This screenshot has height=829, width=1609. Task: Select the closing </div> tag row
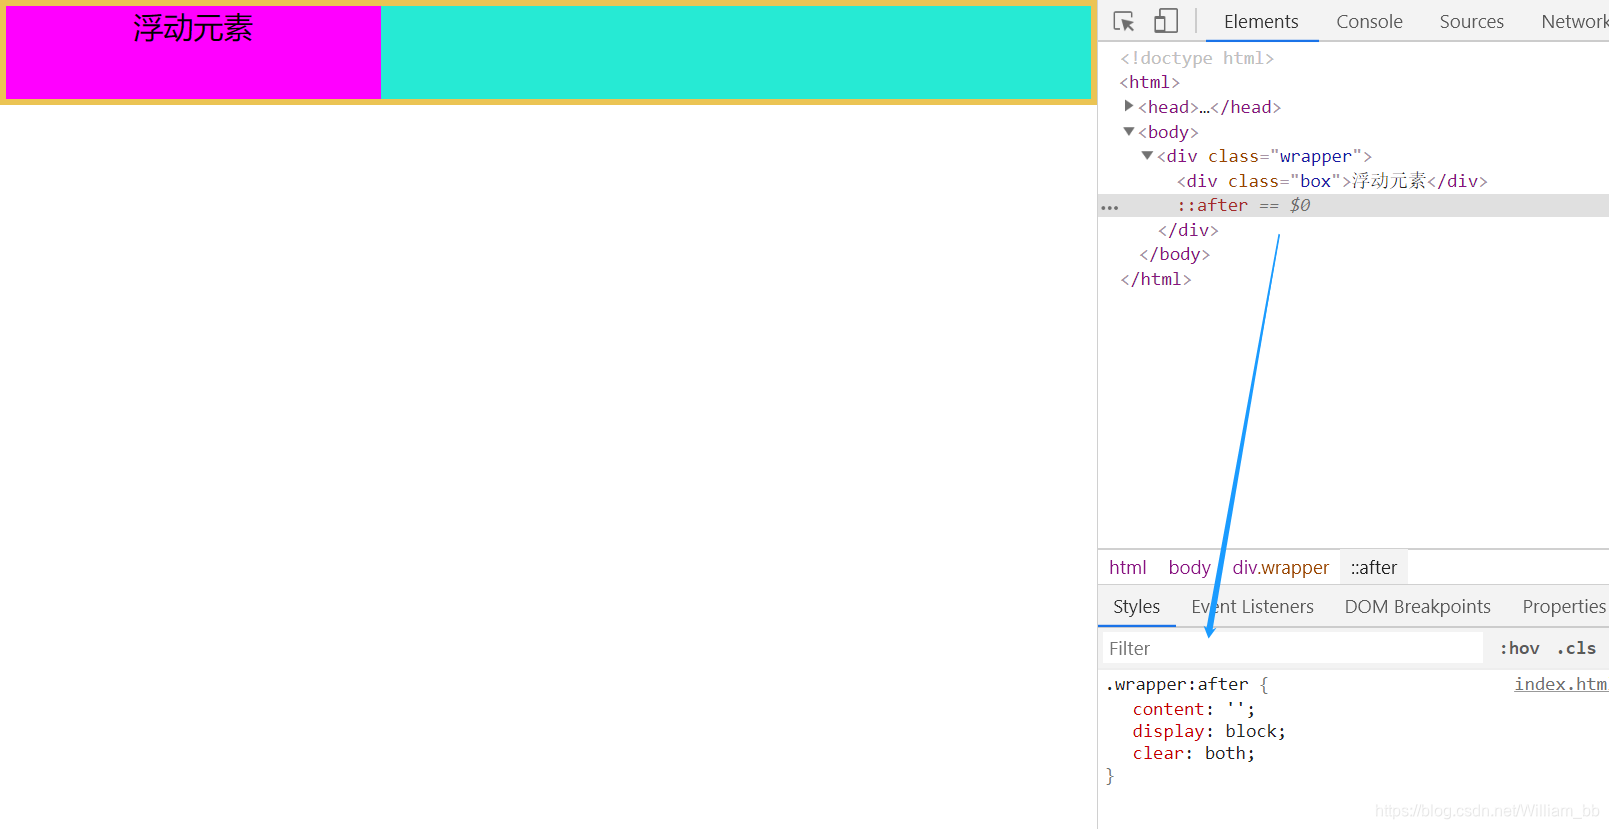(x=1188, y=230)
